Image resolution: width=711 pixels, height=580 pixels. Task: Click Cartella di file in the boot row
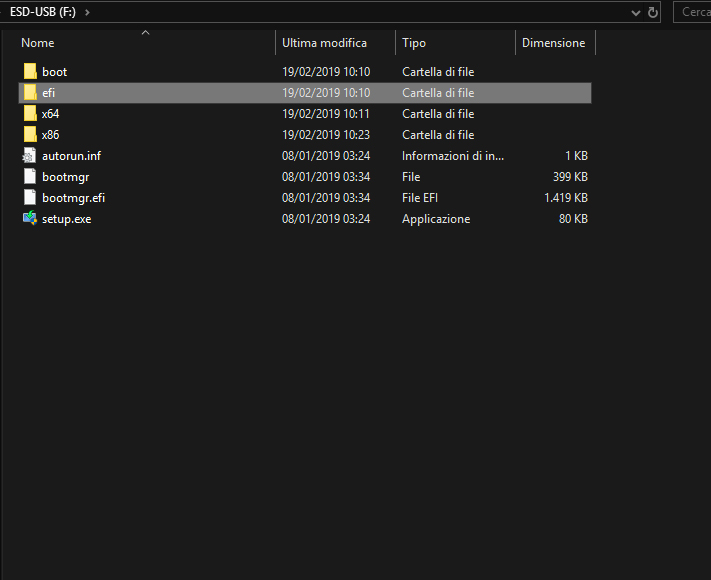click(438, 72)
